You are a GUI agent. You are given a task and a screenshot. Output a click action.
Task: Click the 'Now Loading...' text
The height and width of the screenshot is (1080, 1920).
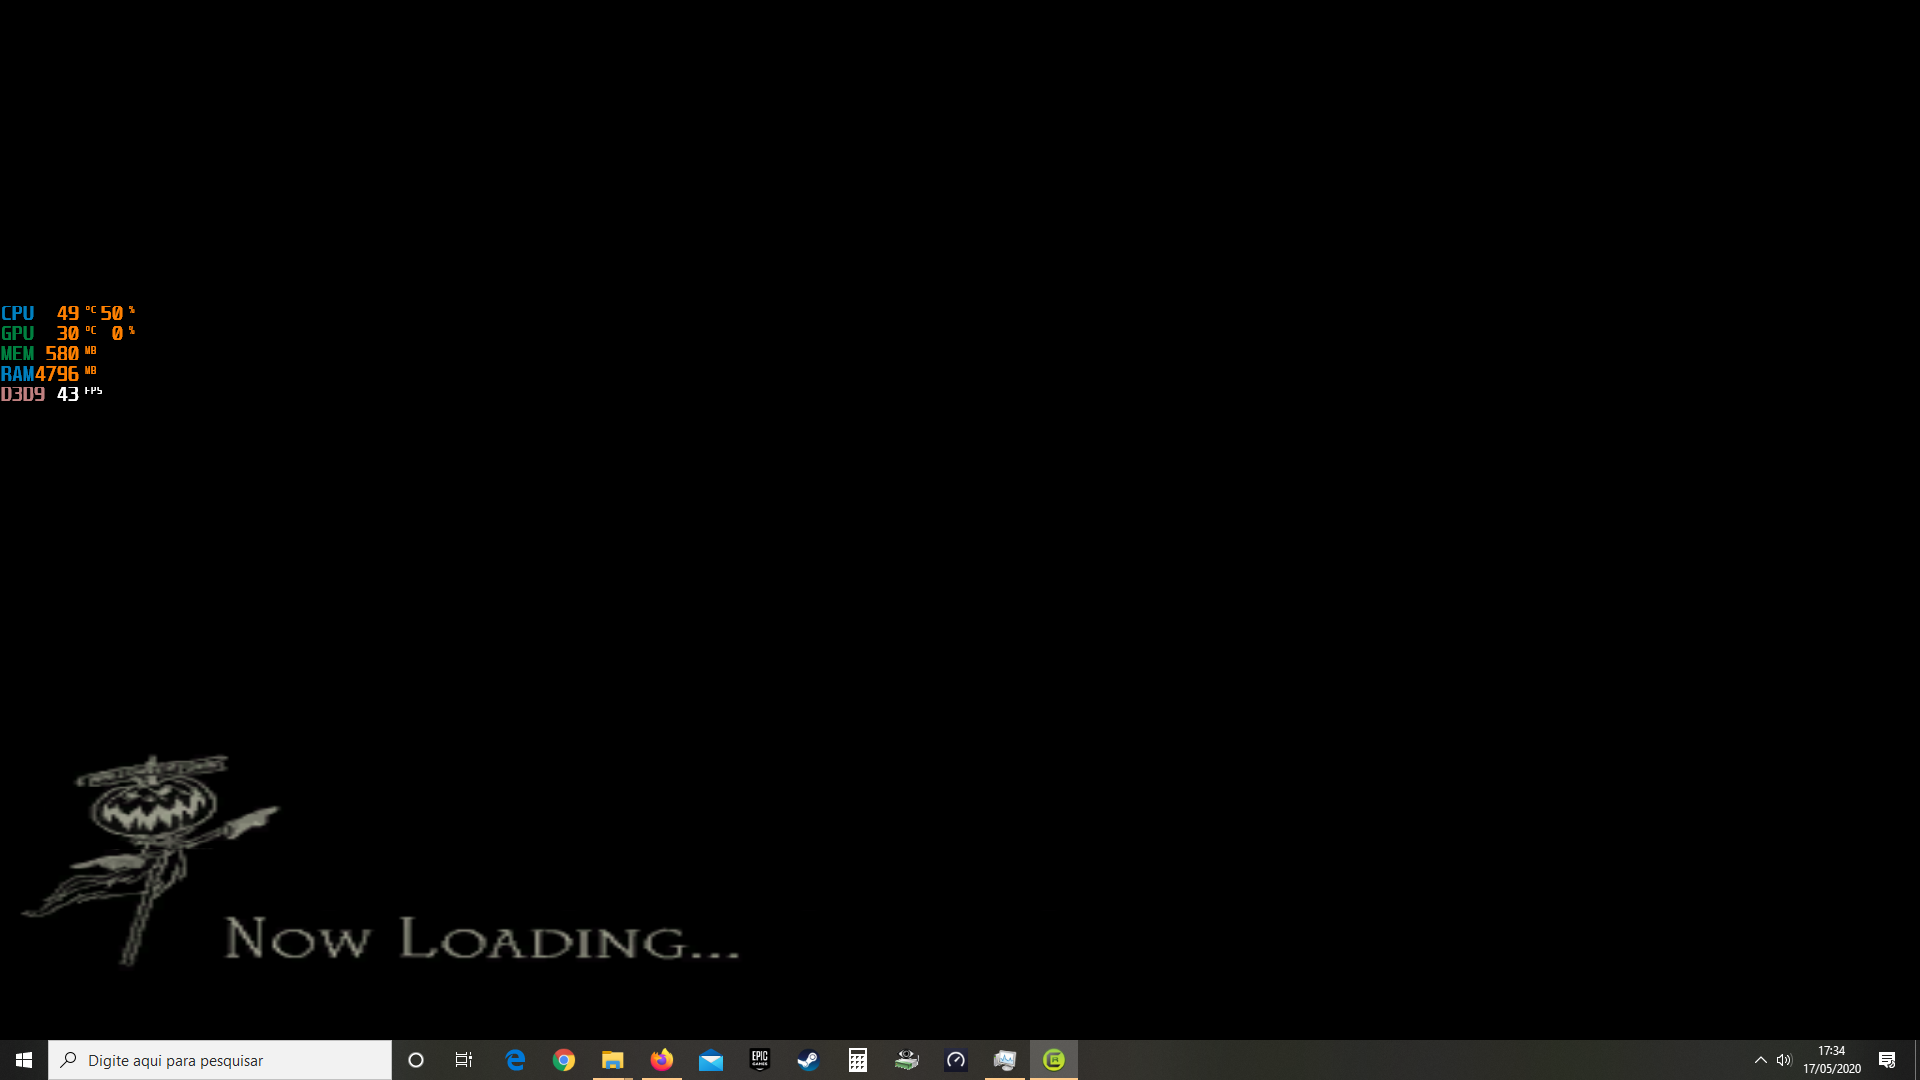click(x=482, y=938)
